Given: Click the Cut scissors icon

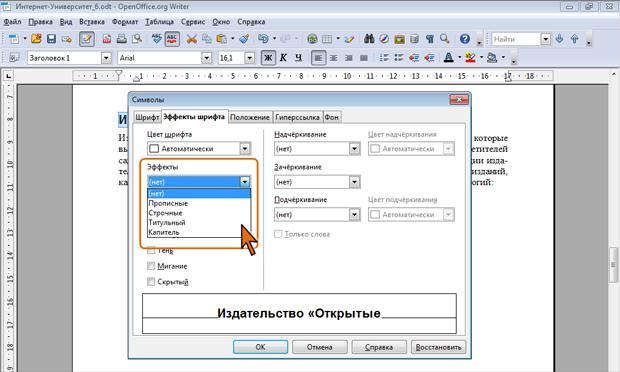Looking at the screenshot, I should tap(192, 39).
